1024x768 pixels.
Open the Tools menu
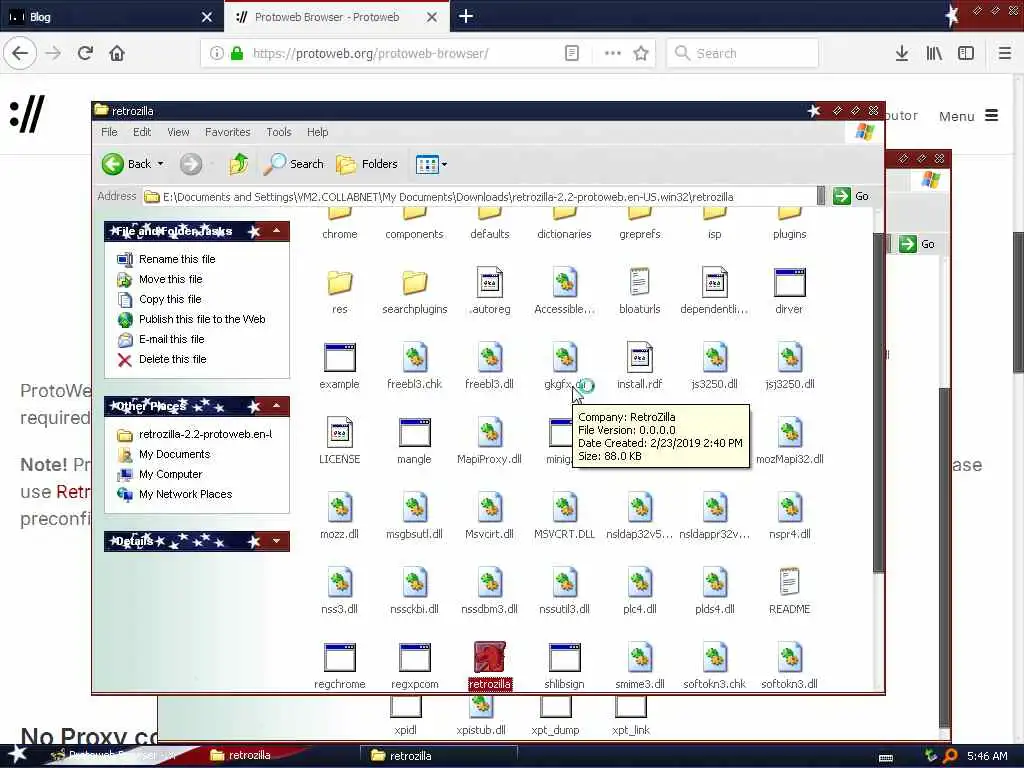(279, 132)
